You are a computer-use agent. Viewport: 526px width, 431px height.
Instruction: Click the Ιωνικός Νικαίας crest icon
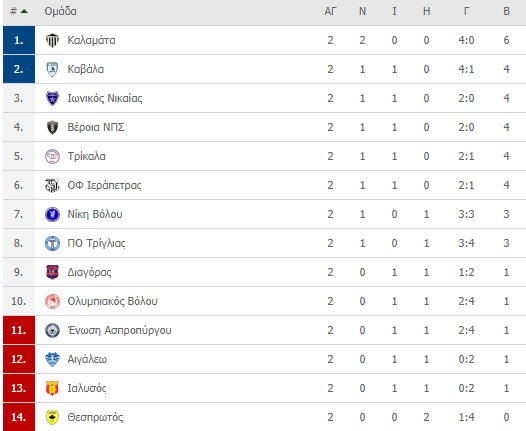click(x=52, y=98)
